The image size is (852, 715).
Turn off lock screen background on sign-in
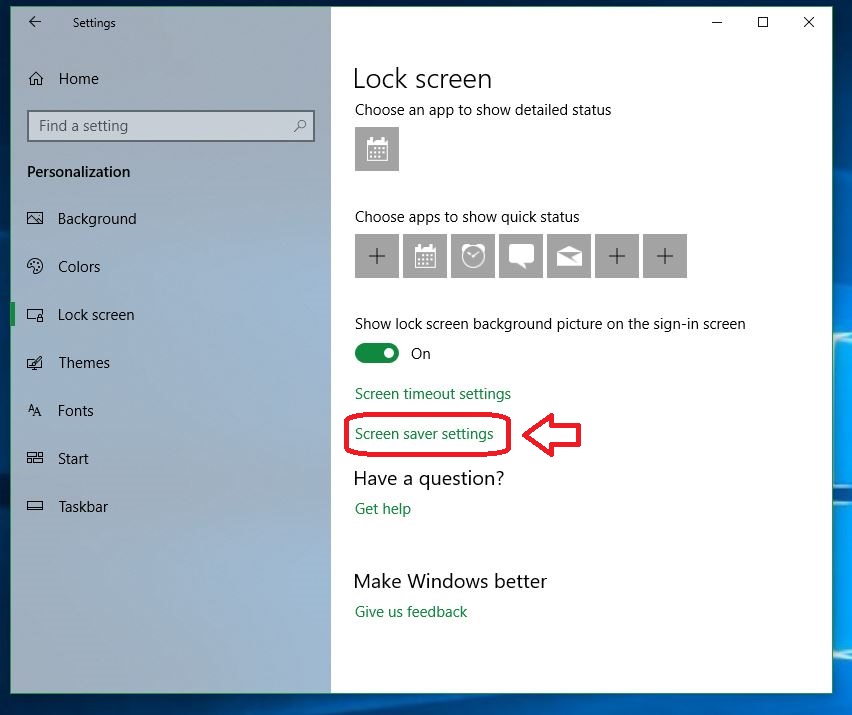377,353
